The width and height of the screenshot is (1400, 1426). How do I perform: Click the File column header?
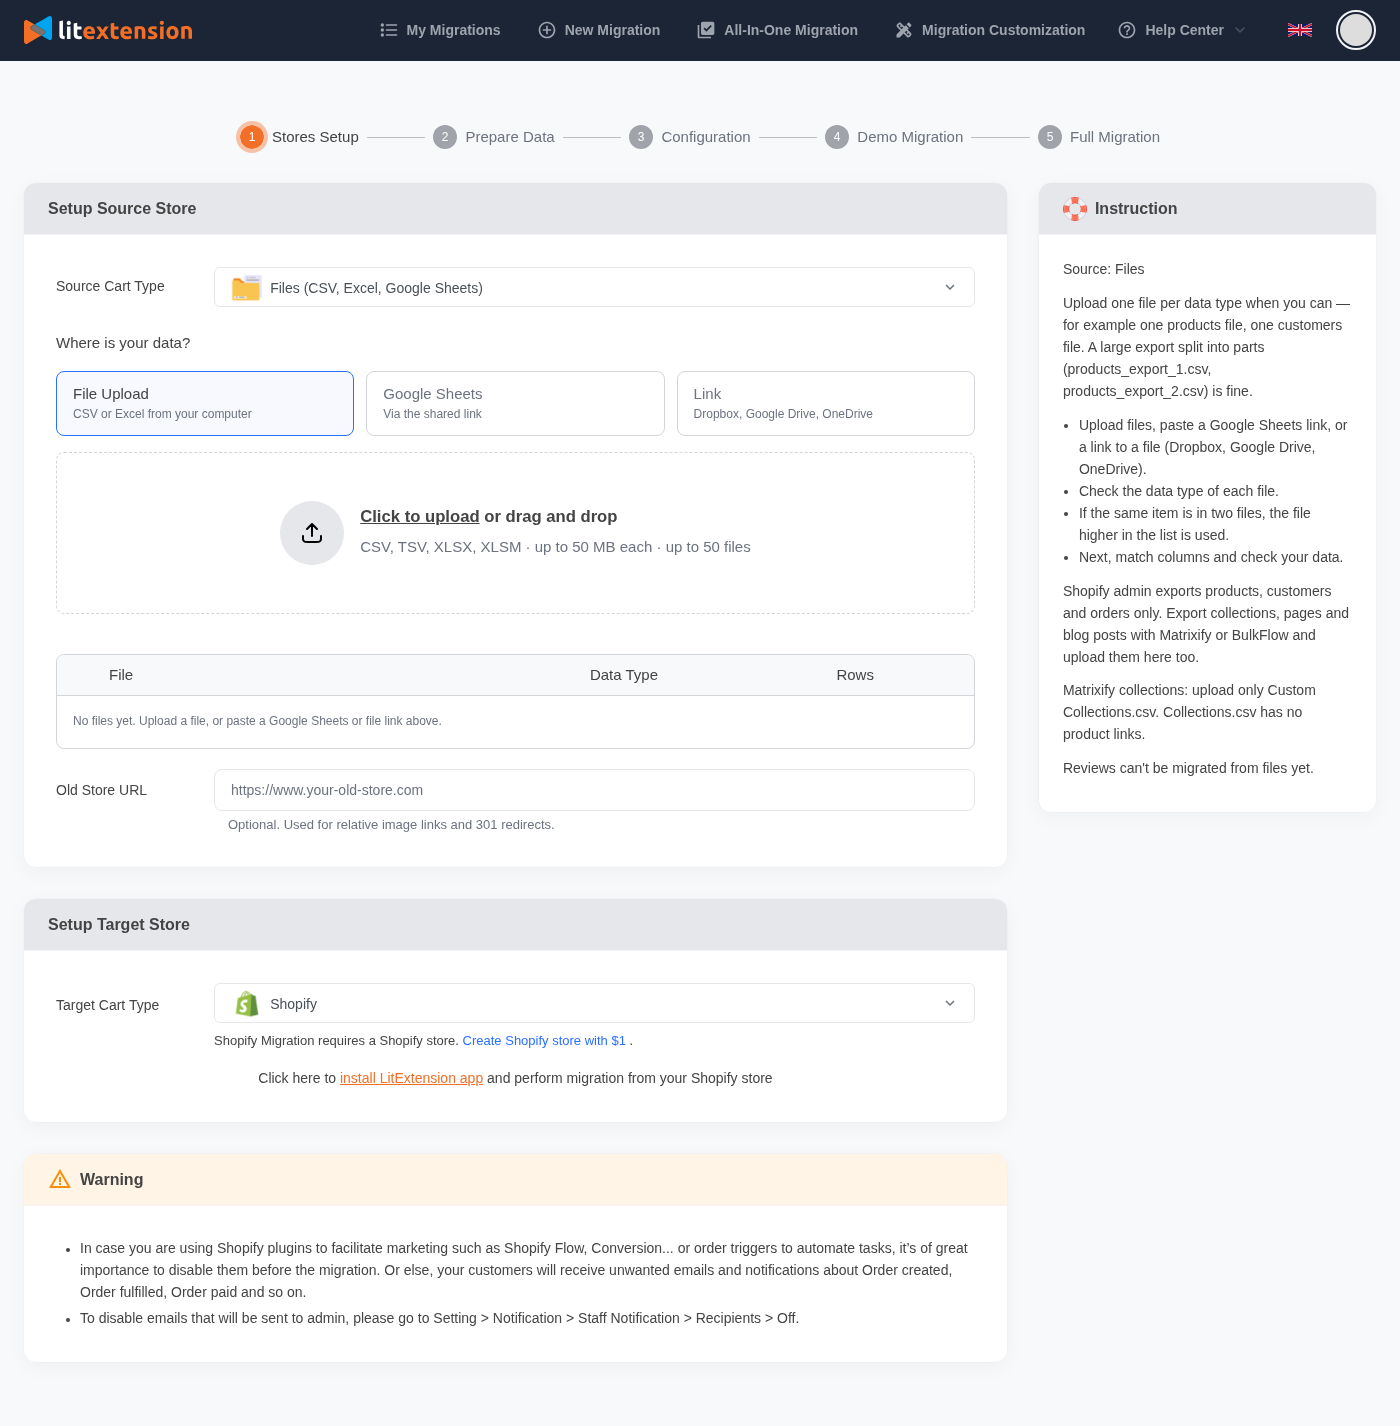click(121, 675)
